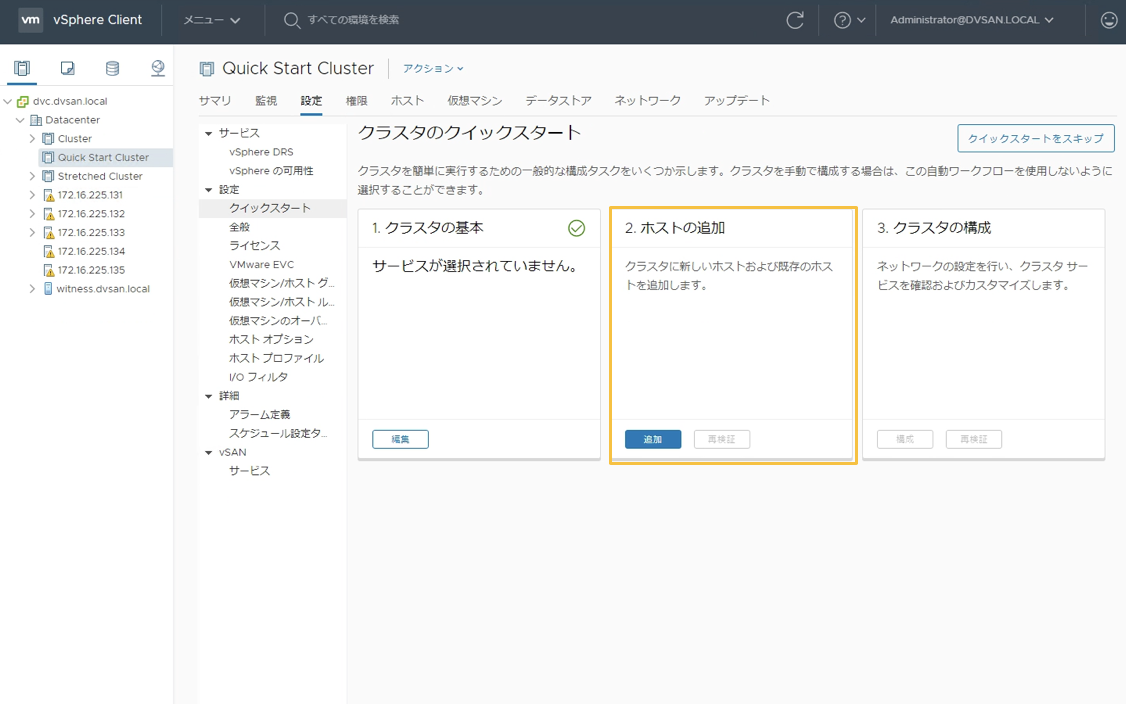Open ホスト プロファイル settings page
Screen dimensions: 1126x704
[276, 358]
